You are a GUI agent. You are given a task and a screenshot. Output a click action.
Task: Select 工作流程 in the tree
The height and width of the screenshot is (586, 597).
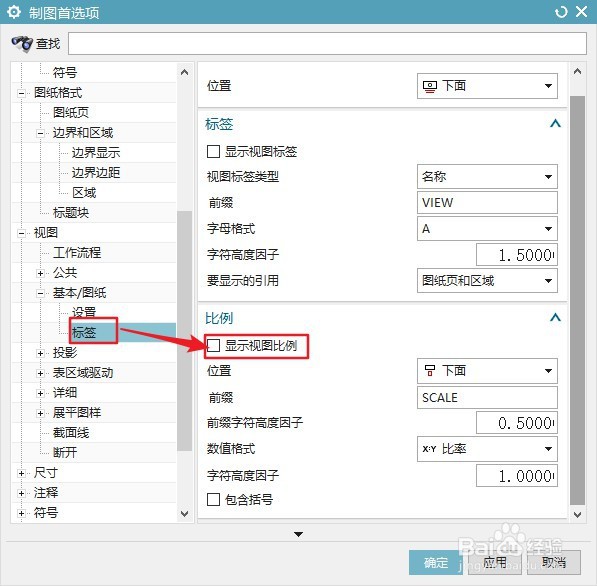pos(77,252)
